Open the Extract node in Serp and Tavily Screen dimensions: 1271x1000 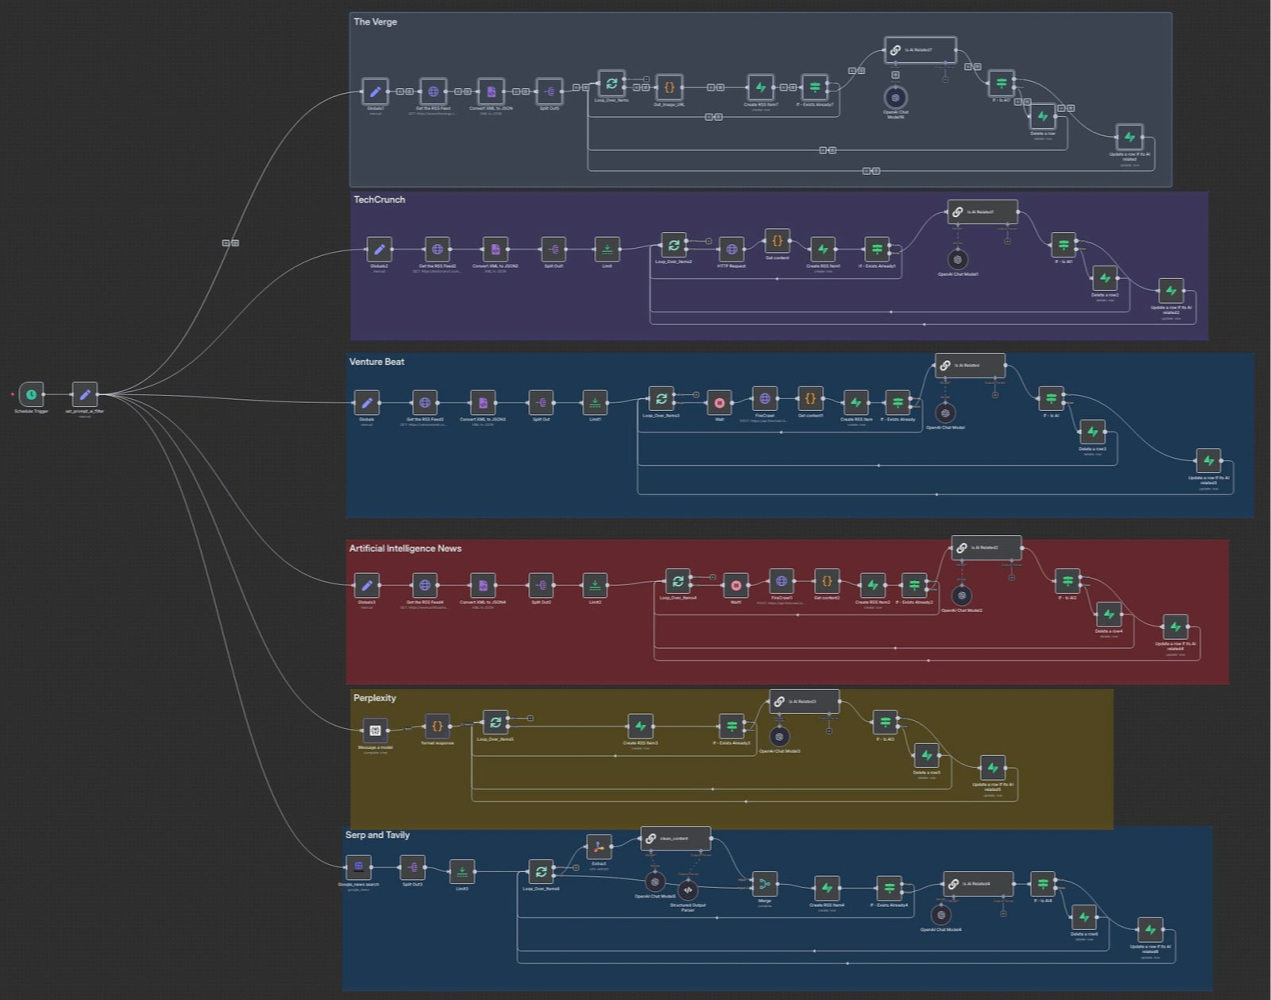(x=599, y=847)
